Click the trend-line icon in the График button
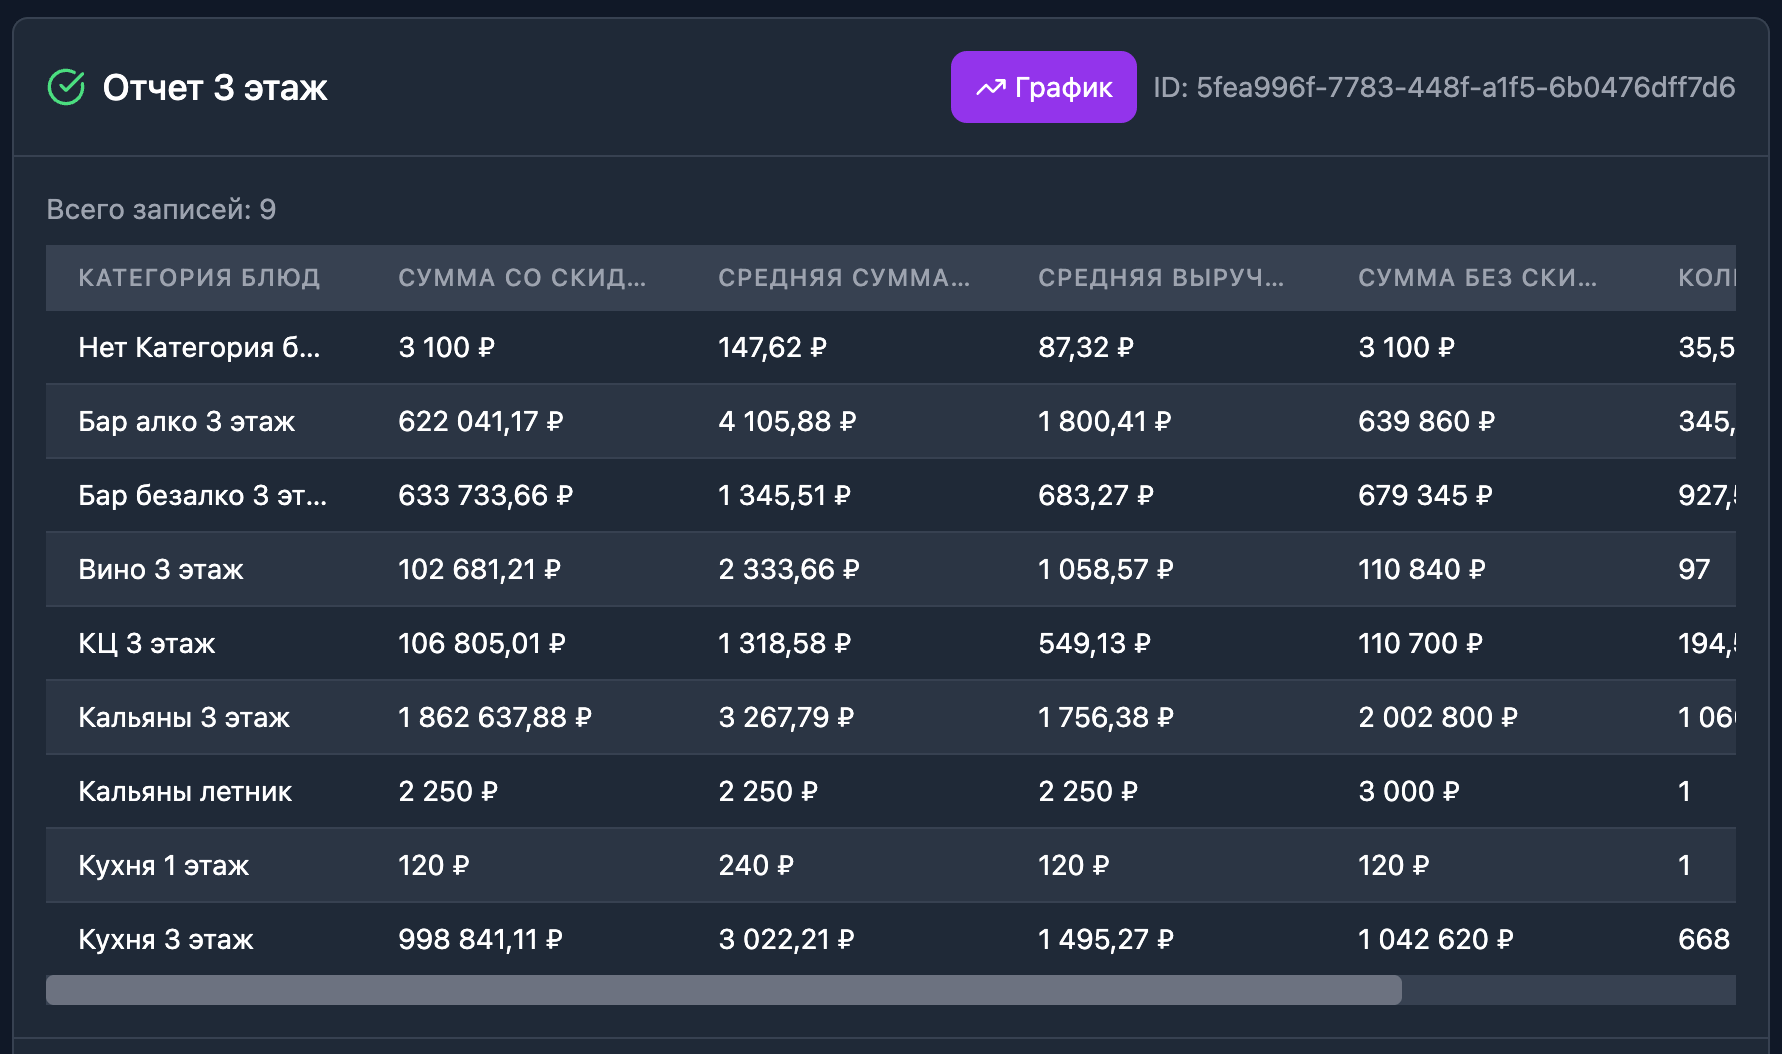 click(990, 88)
